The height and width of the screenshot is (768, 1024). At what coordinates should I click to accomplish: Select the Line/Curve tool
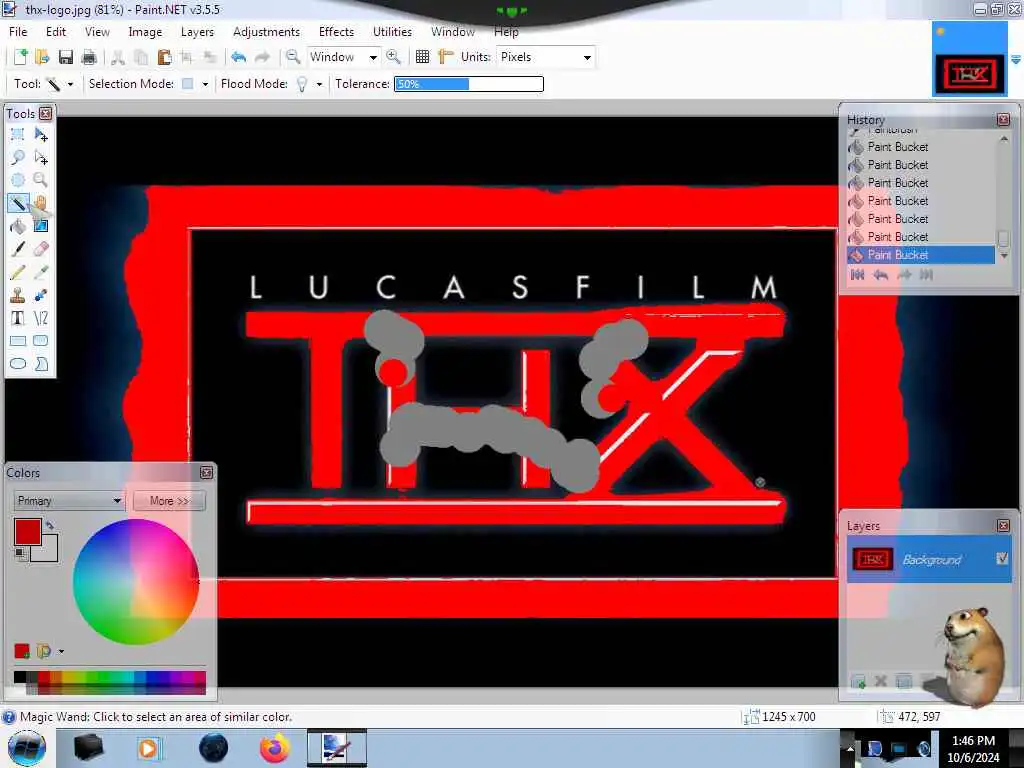(x=40, y=318)
